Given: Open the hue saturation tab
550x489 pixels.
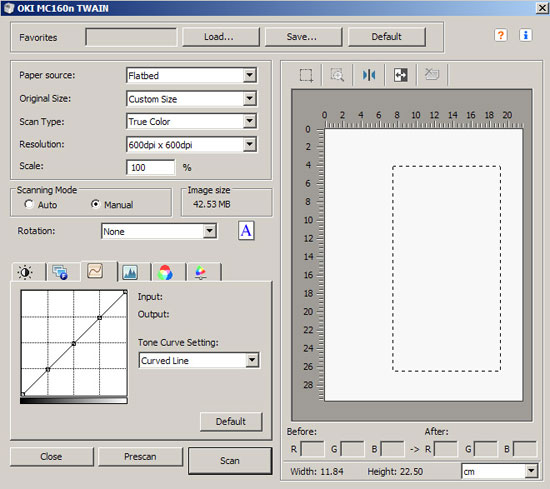Looking at the screenshot, I should click(x=200, y=272).
